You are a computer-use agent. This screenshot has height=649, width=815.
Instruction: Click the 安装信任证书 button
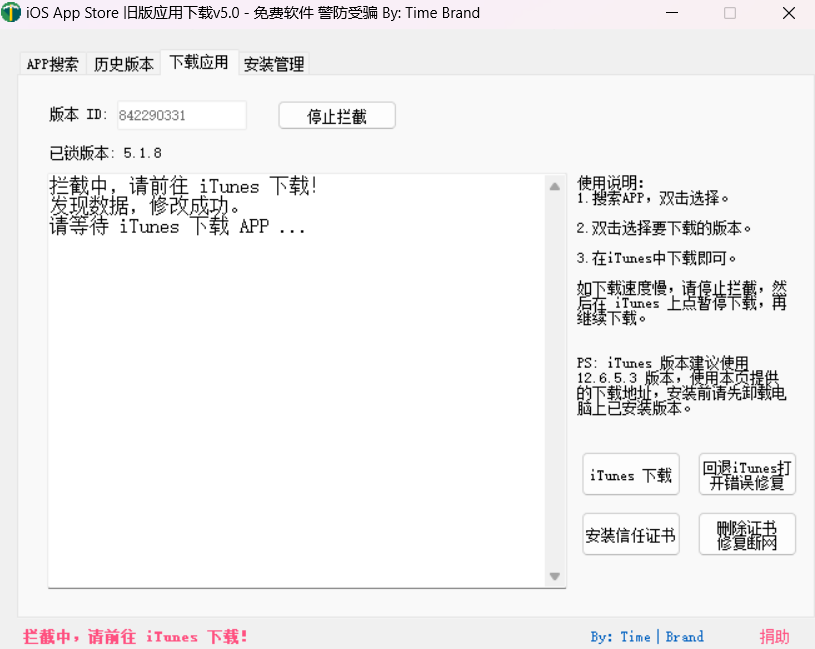click(x=630, y=535)
